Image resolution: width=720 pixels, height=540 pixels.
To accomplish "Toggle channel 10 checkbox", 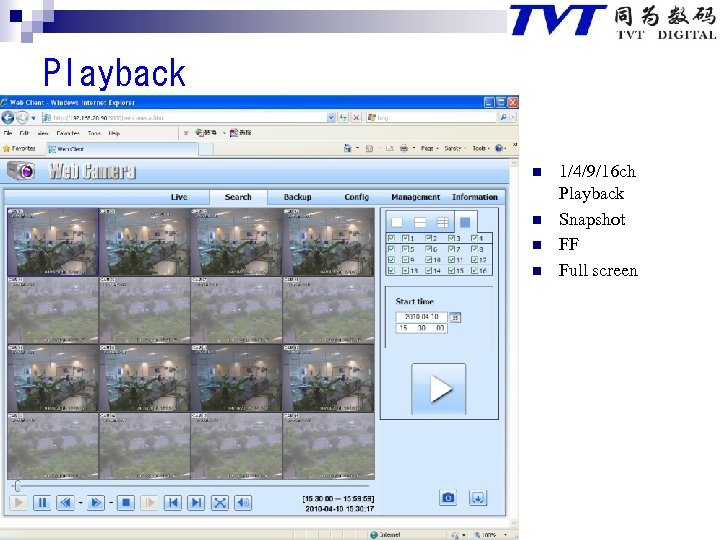I will coord(428,259).
